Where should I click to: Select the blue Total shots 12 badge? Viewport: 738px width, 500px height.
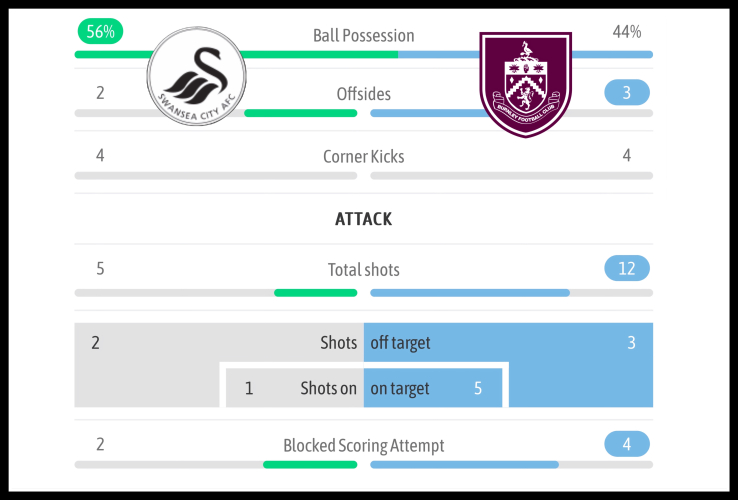(627, 268)
